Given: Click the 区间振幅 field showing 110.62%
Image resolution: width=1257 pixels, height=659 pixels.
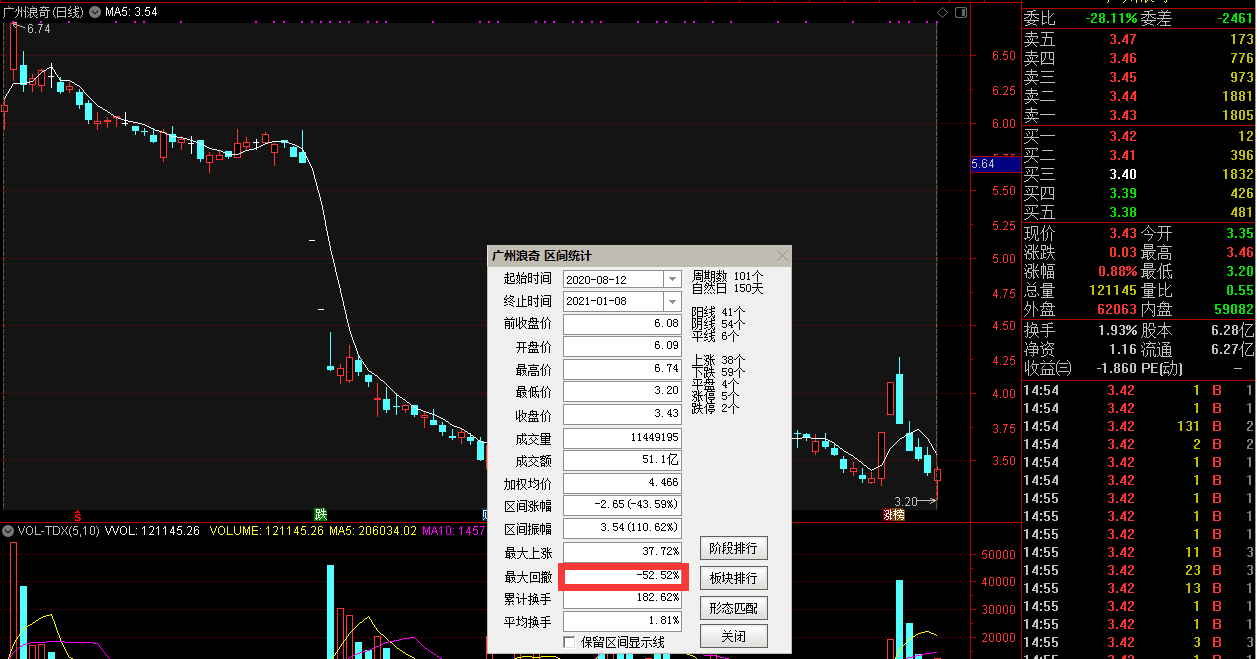Looking at the screenshot, I should (623, 528).
